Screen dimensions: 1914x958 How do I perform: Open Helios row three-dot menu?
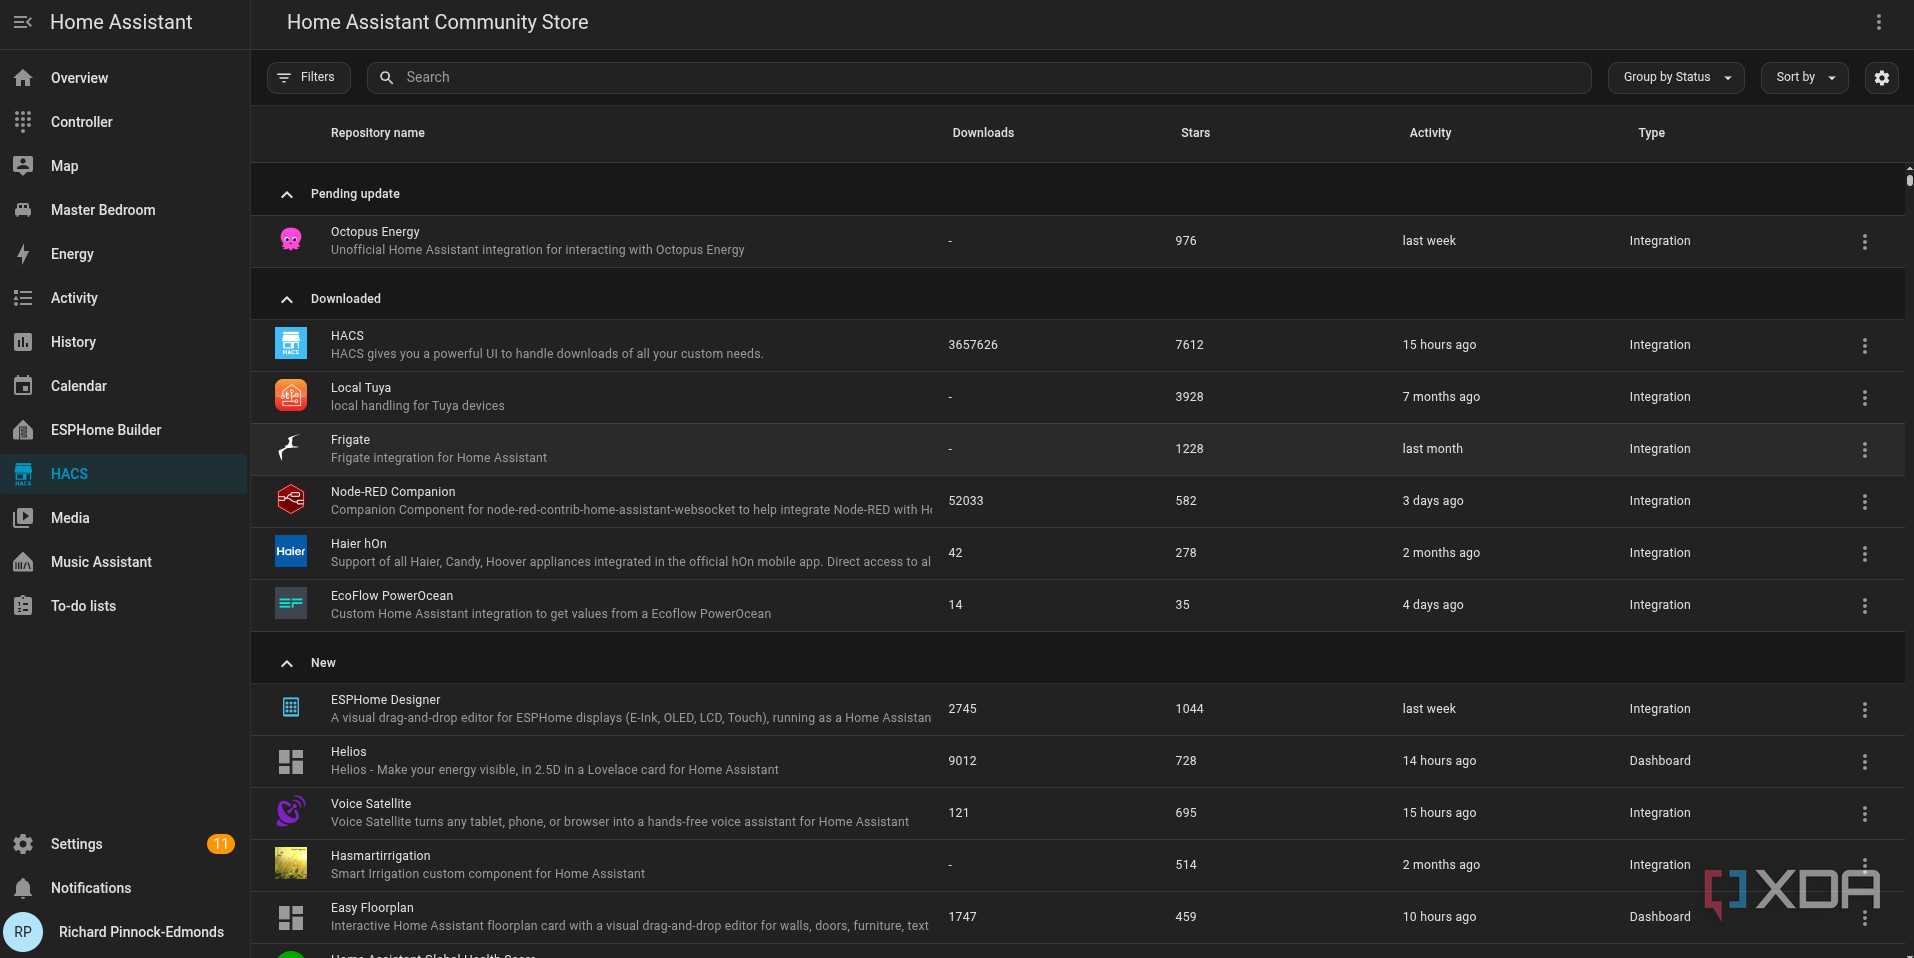1864,761
